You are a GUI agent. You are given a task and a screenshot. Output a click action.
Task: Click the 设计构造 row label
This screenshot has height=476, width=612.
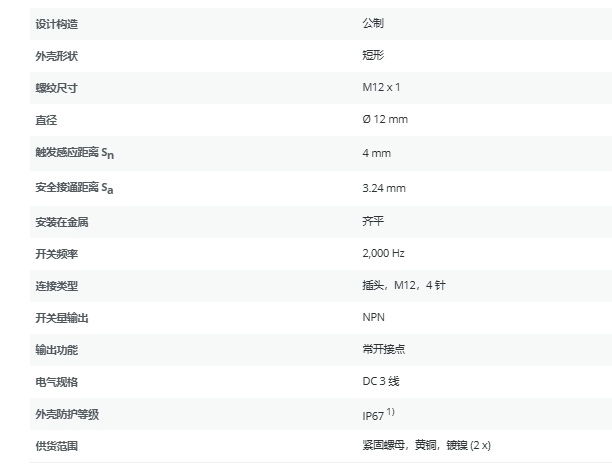coord(56,22)
